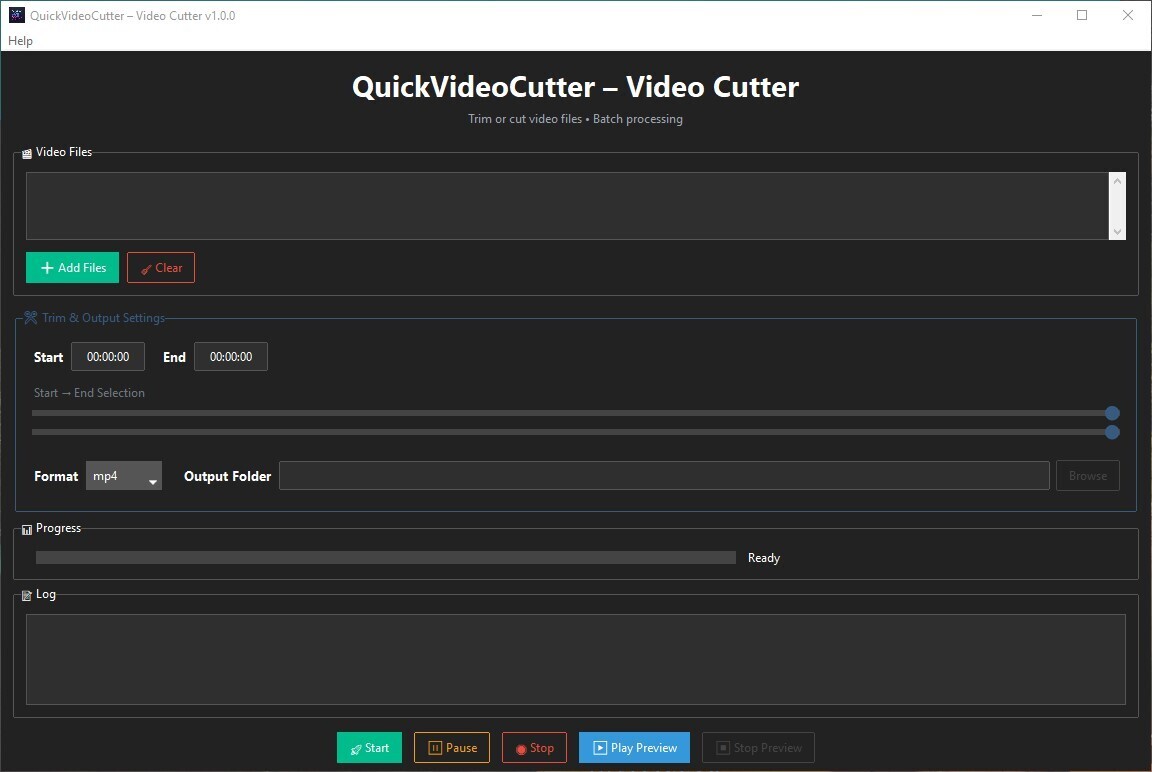The height and width of the screenshot is (772, 1152).
Task: Click the Log section icon
Action: (x=27, y=596)
